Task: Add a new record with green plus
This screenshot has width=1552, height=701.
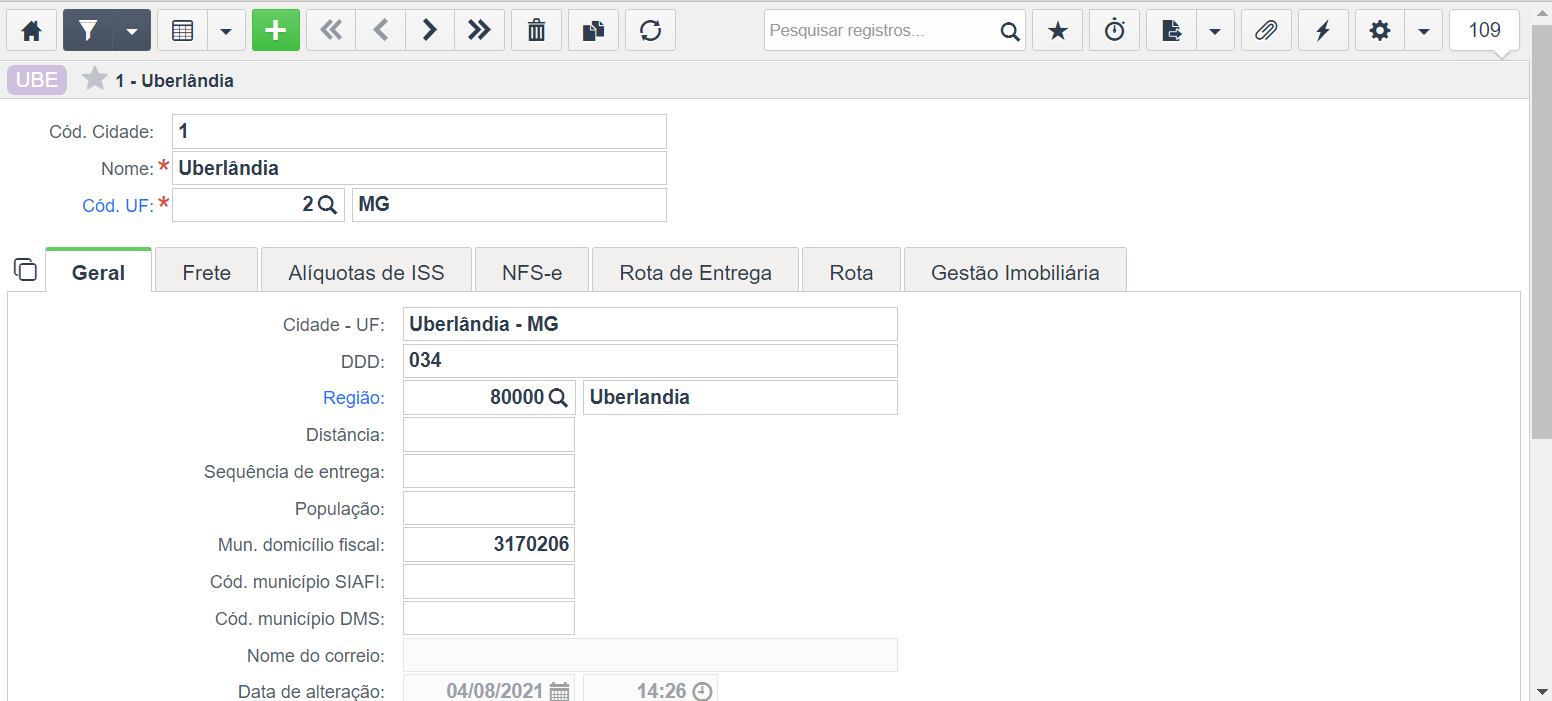Action: [x=276, y=31]
